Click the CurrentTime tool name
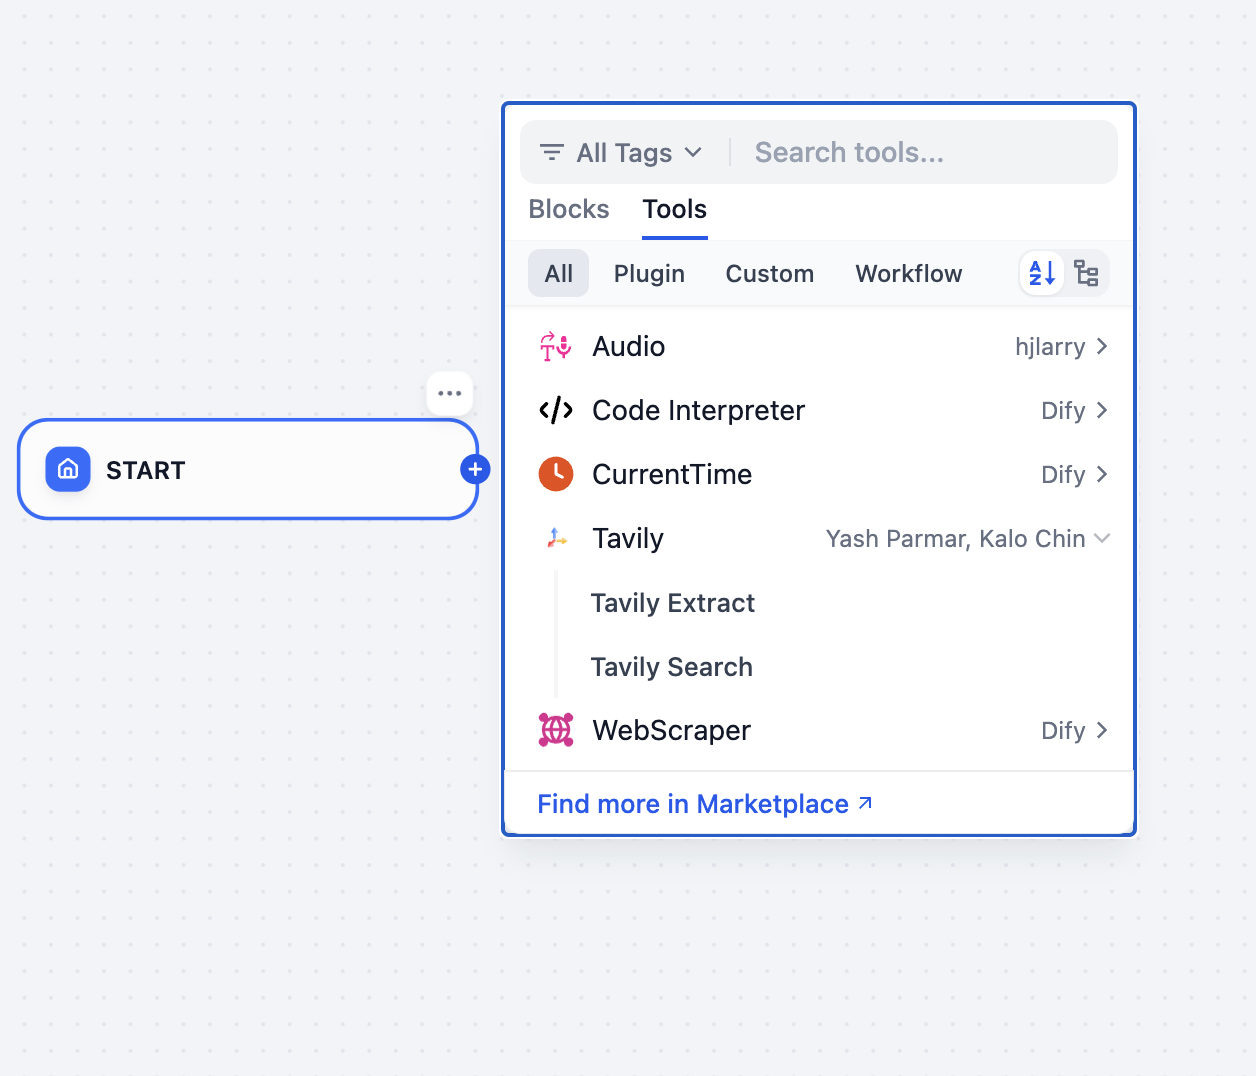 tap(672, 474)
